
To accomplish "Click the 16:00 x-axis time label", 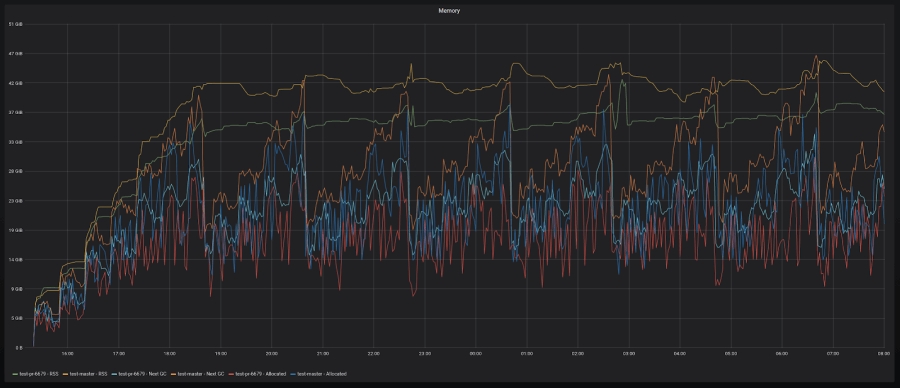I will [x=67, y=354].
